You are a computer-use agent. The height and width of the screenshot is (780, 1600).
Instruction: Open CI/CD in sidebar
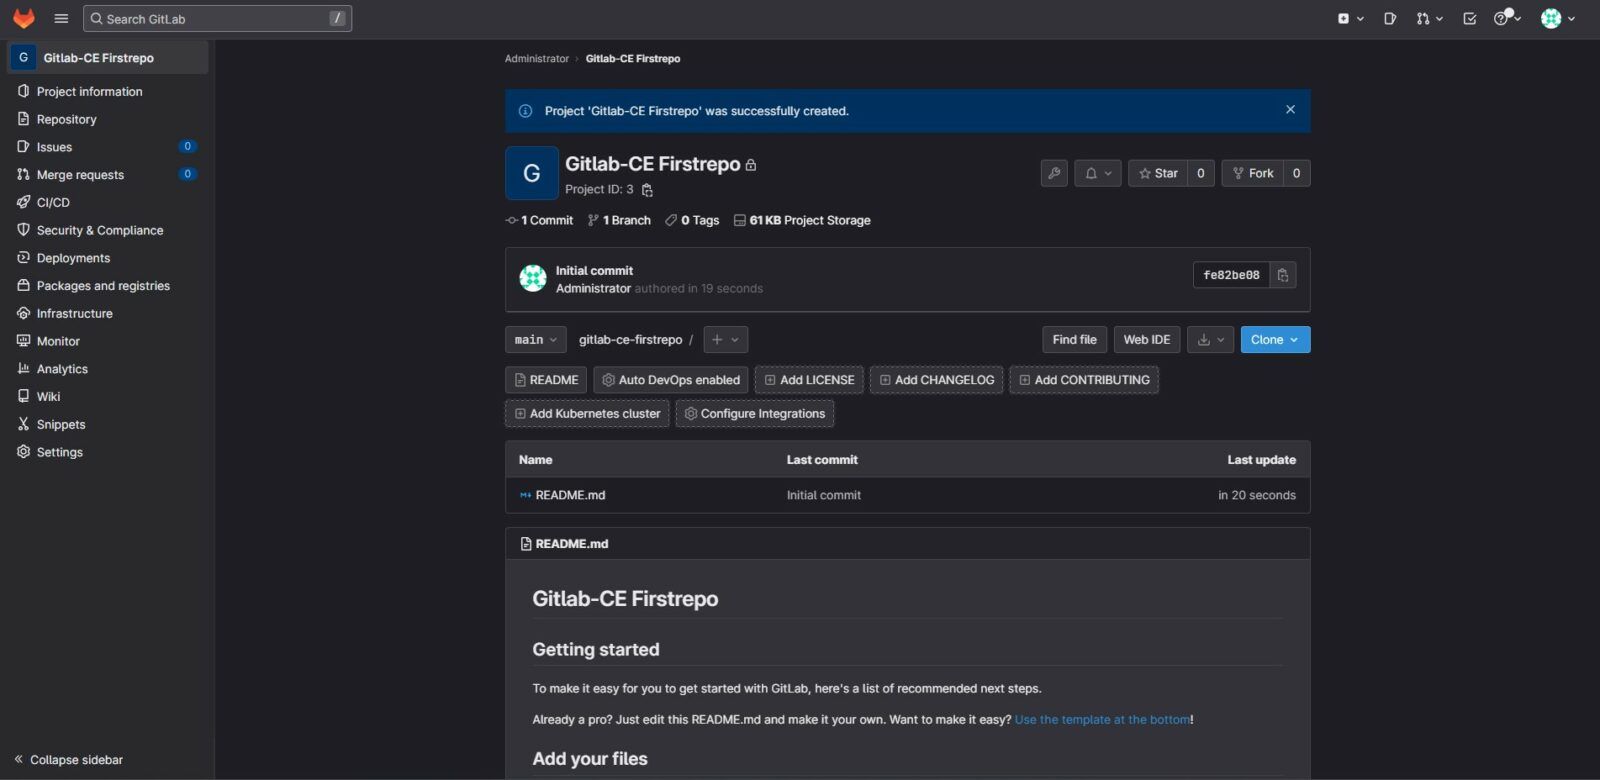tap(108, 202)
